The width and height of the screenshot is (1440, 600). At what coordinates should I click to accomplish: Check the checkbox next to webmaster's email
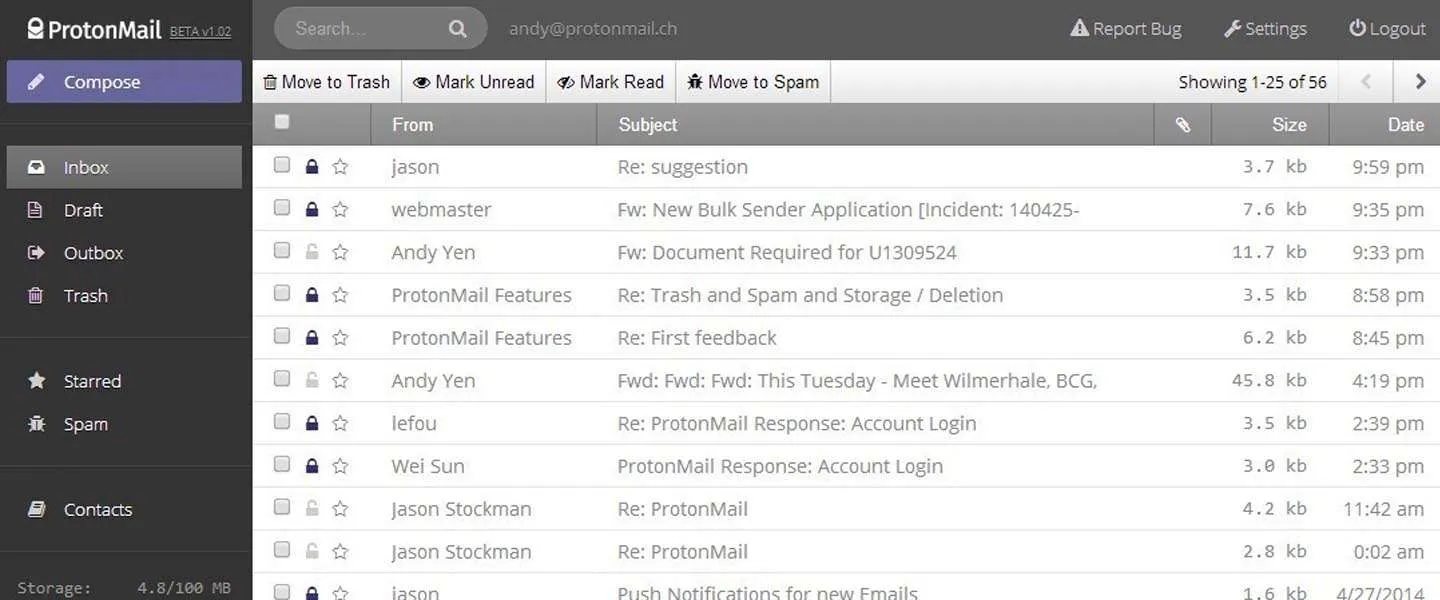click(281, 207)
